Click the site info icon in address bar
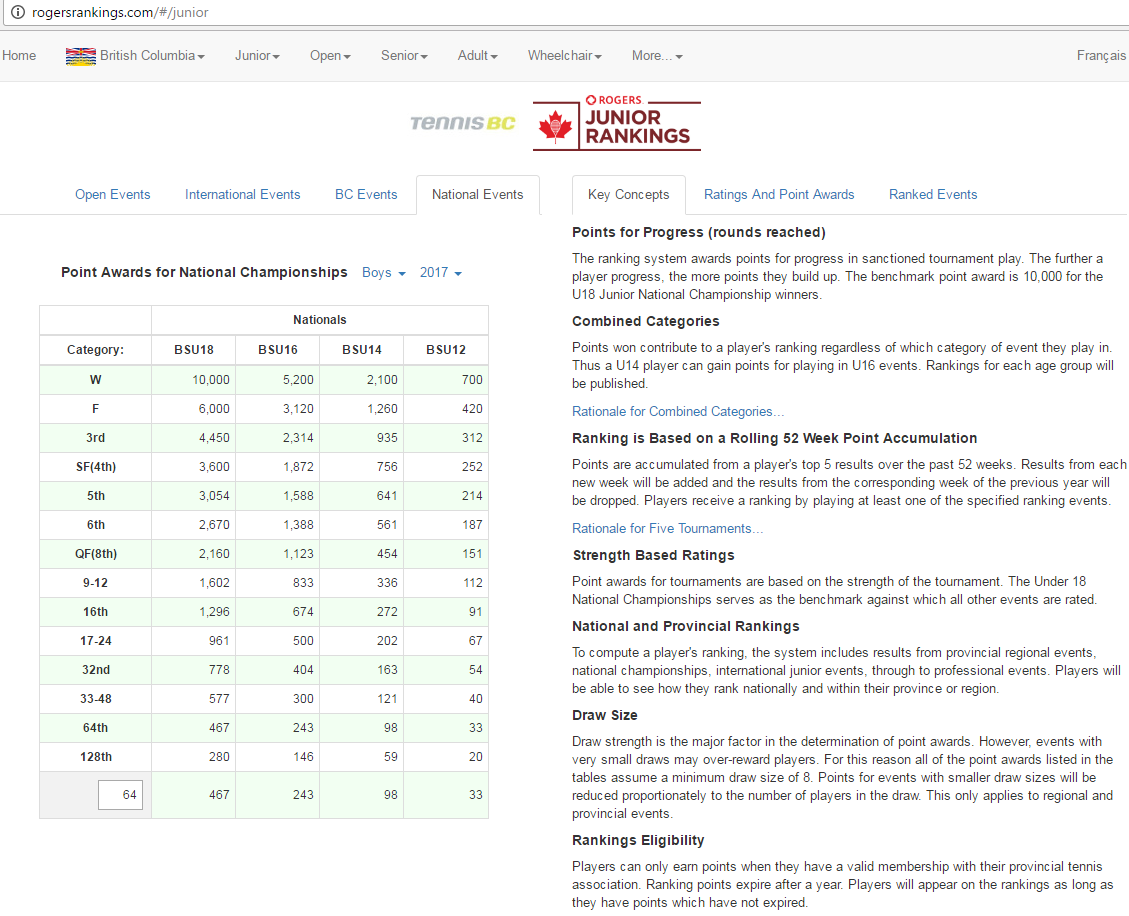 click(18, 12)
